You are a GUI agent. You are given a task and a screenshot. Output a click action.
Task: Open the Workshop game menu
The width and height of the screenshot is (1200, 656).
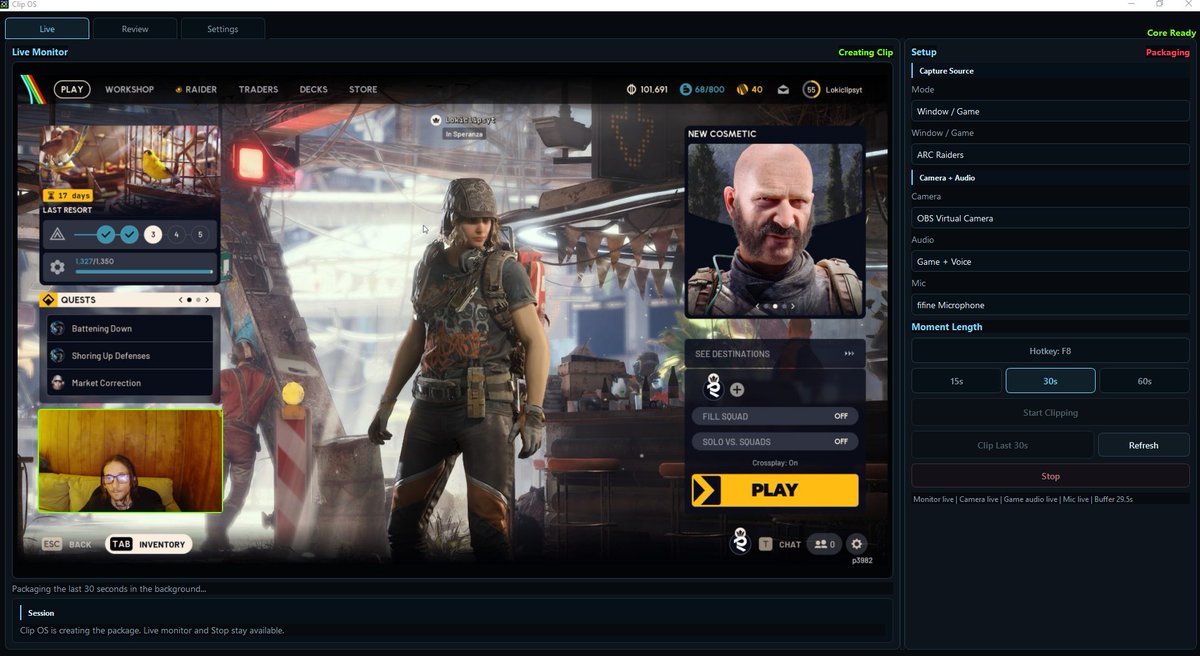[x=130, y=89]
